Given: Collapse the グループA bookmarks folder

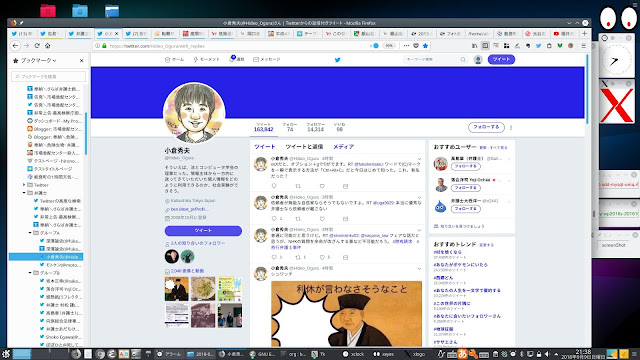Looking at the screenshot, I should 30,233.
